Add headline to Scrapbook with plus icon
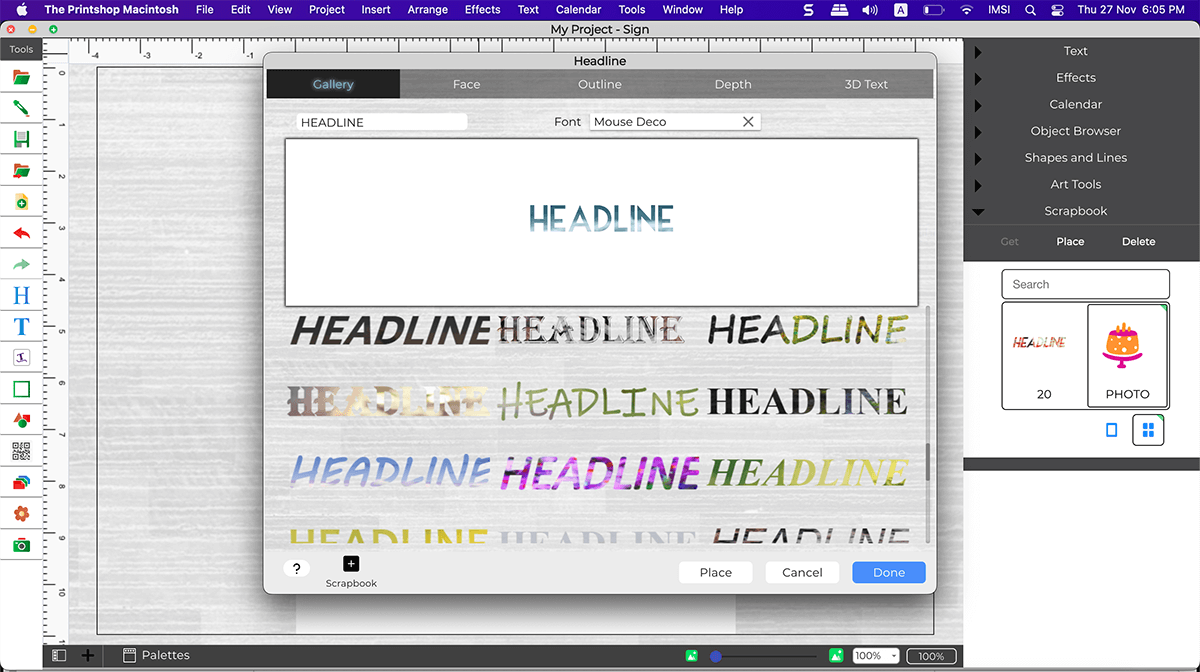The width and height of the screenshot is (1200, 672). 351,564
